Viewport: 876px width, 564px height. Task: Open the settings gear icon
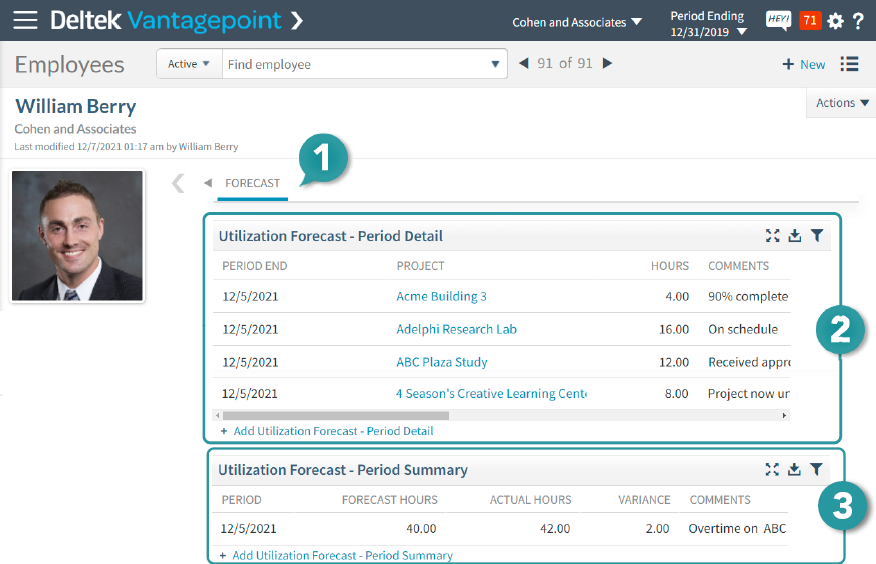tap(835, 21)
